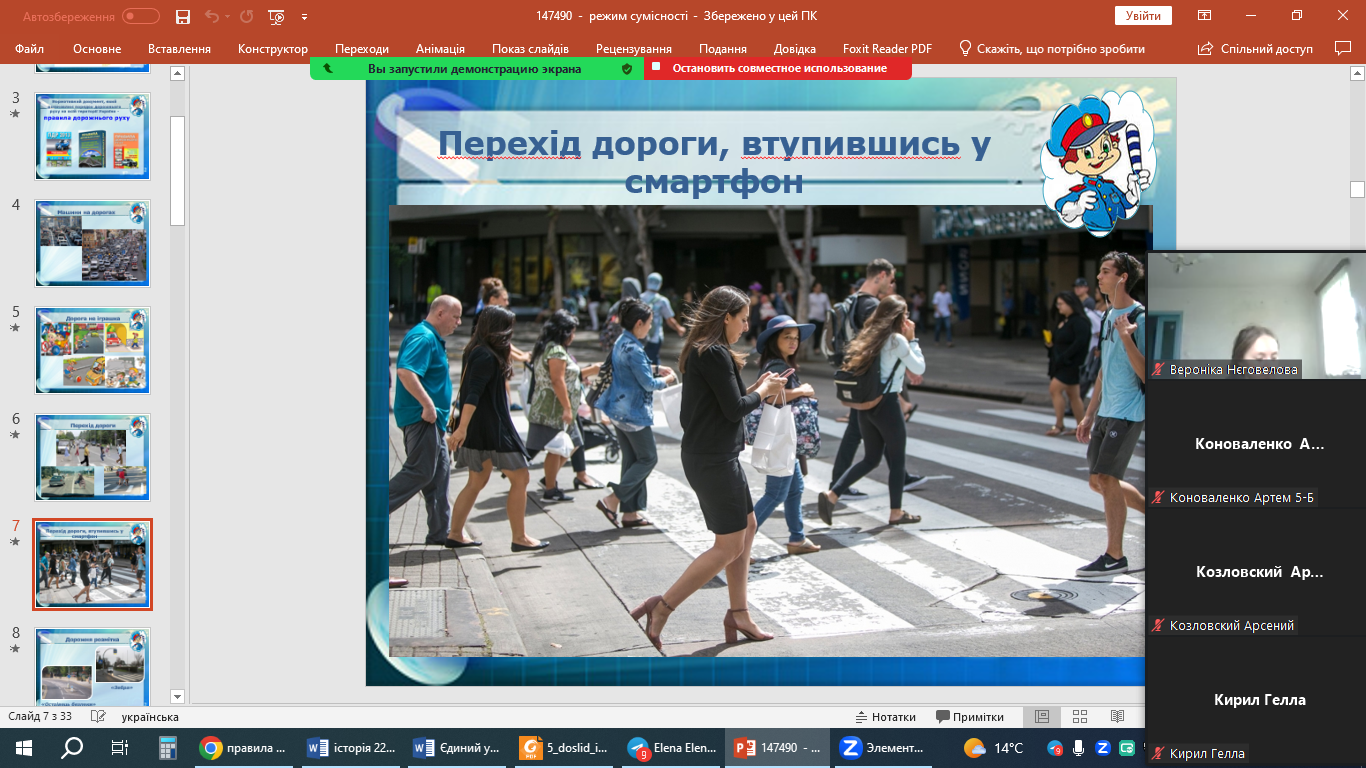This screenshot has height=768, width=1366.
Task: Toggle Нотатки notes pane
Action: coord(885,717)
